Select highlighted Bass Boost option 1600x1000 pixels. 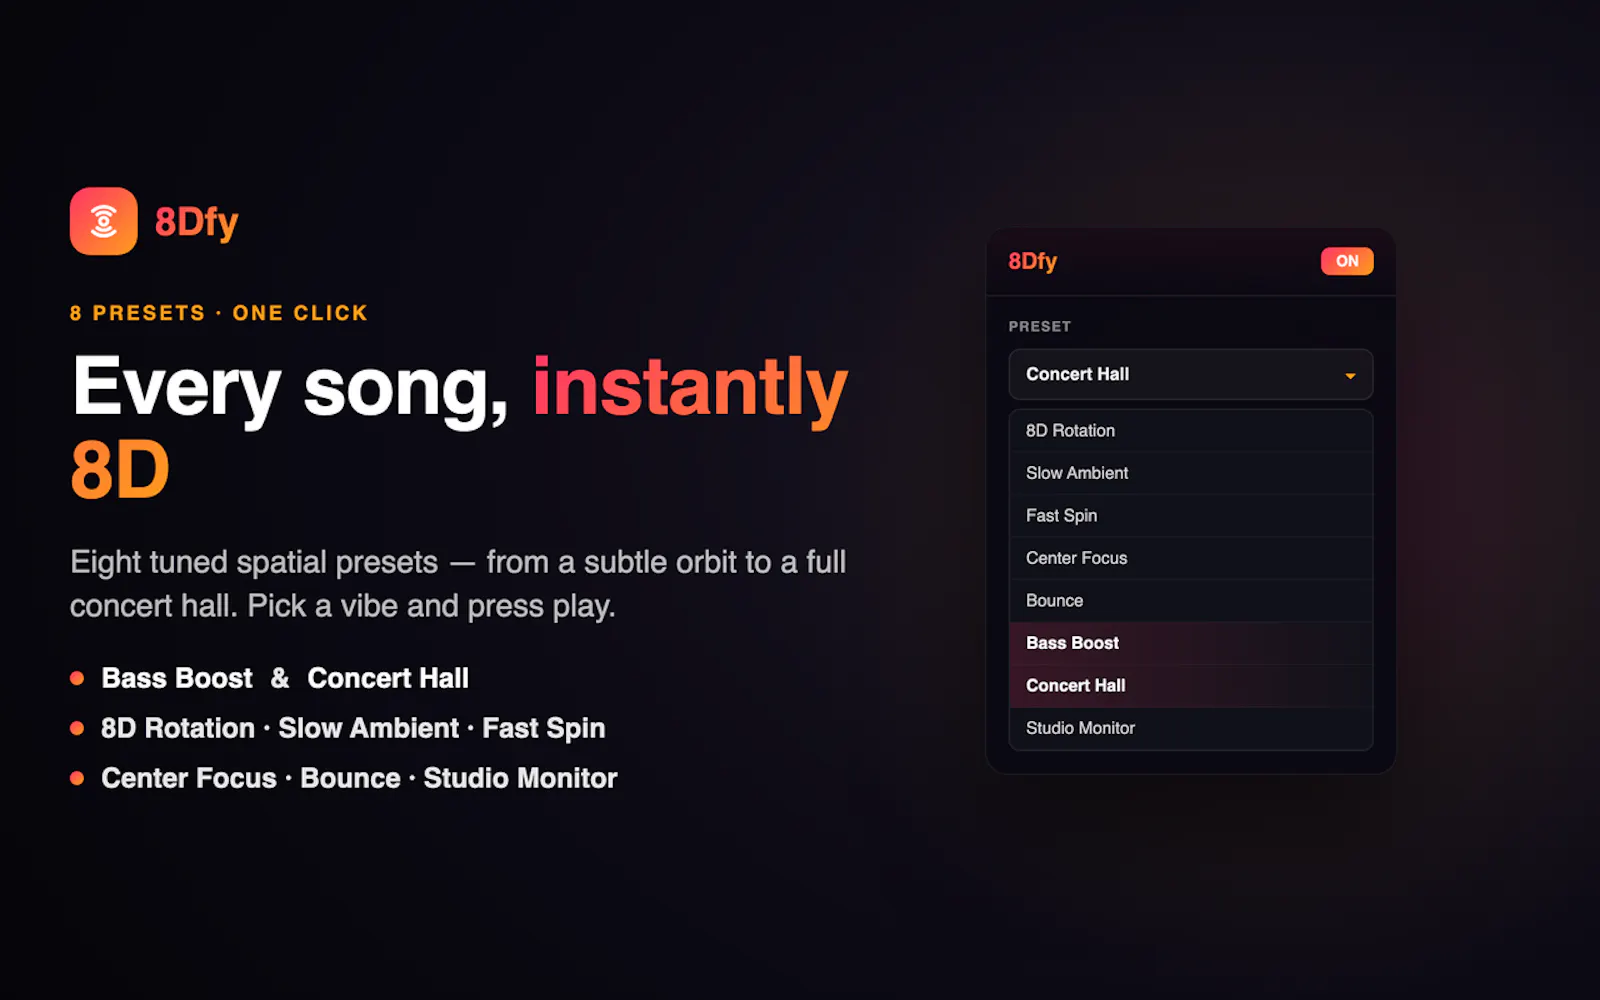1190,643
